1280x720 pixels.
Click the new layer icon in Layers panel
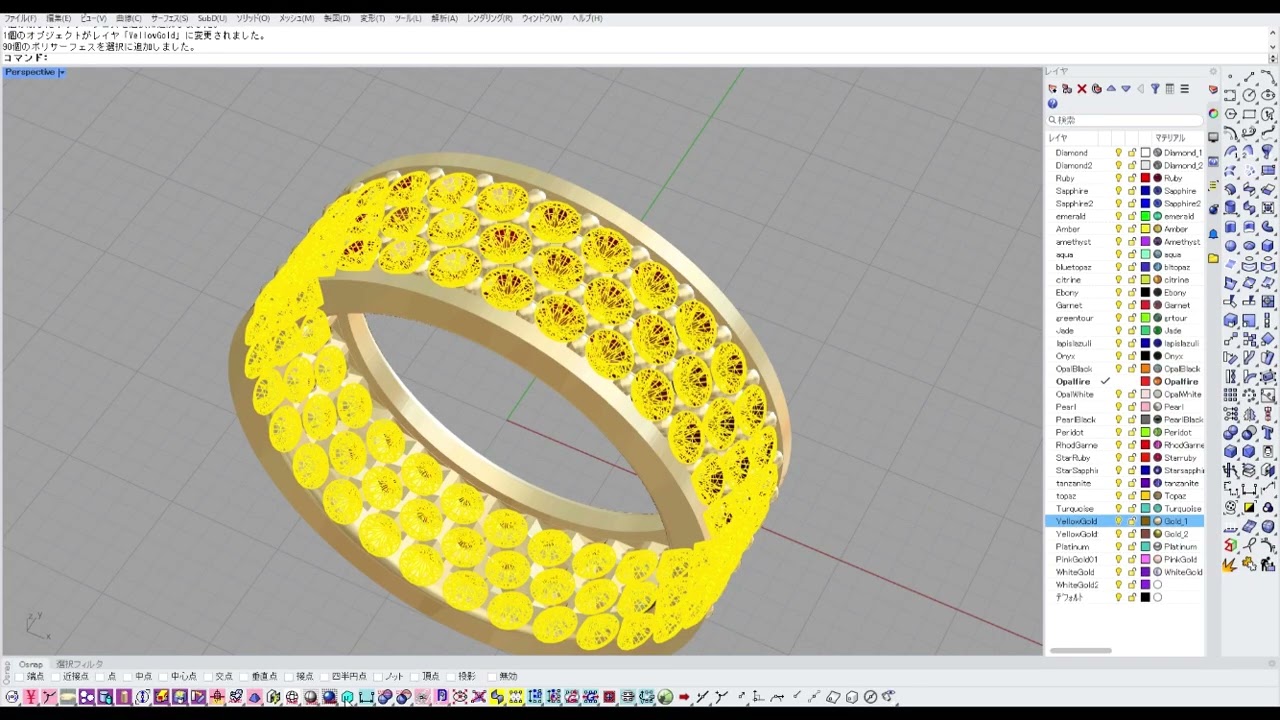pos(1052,89)
